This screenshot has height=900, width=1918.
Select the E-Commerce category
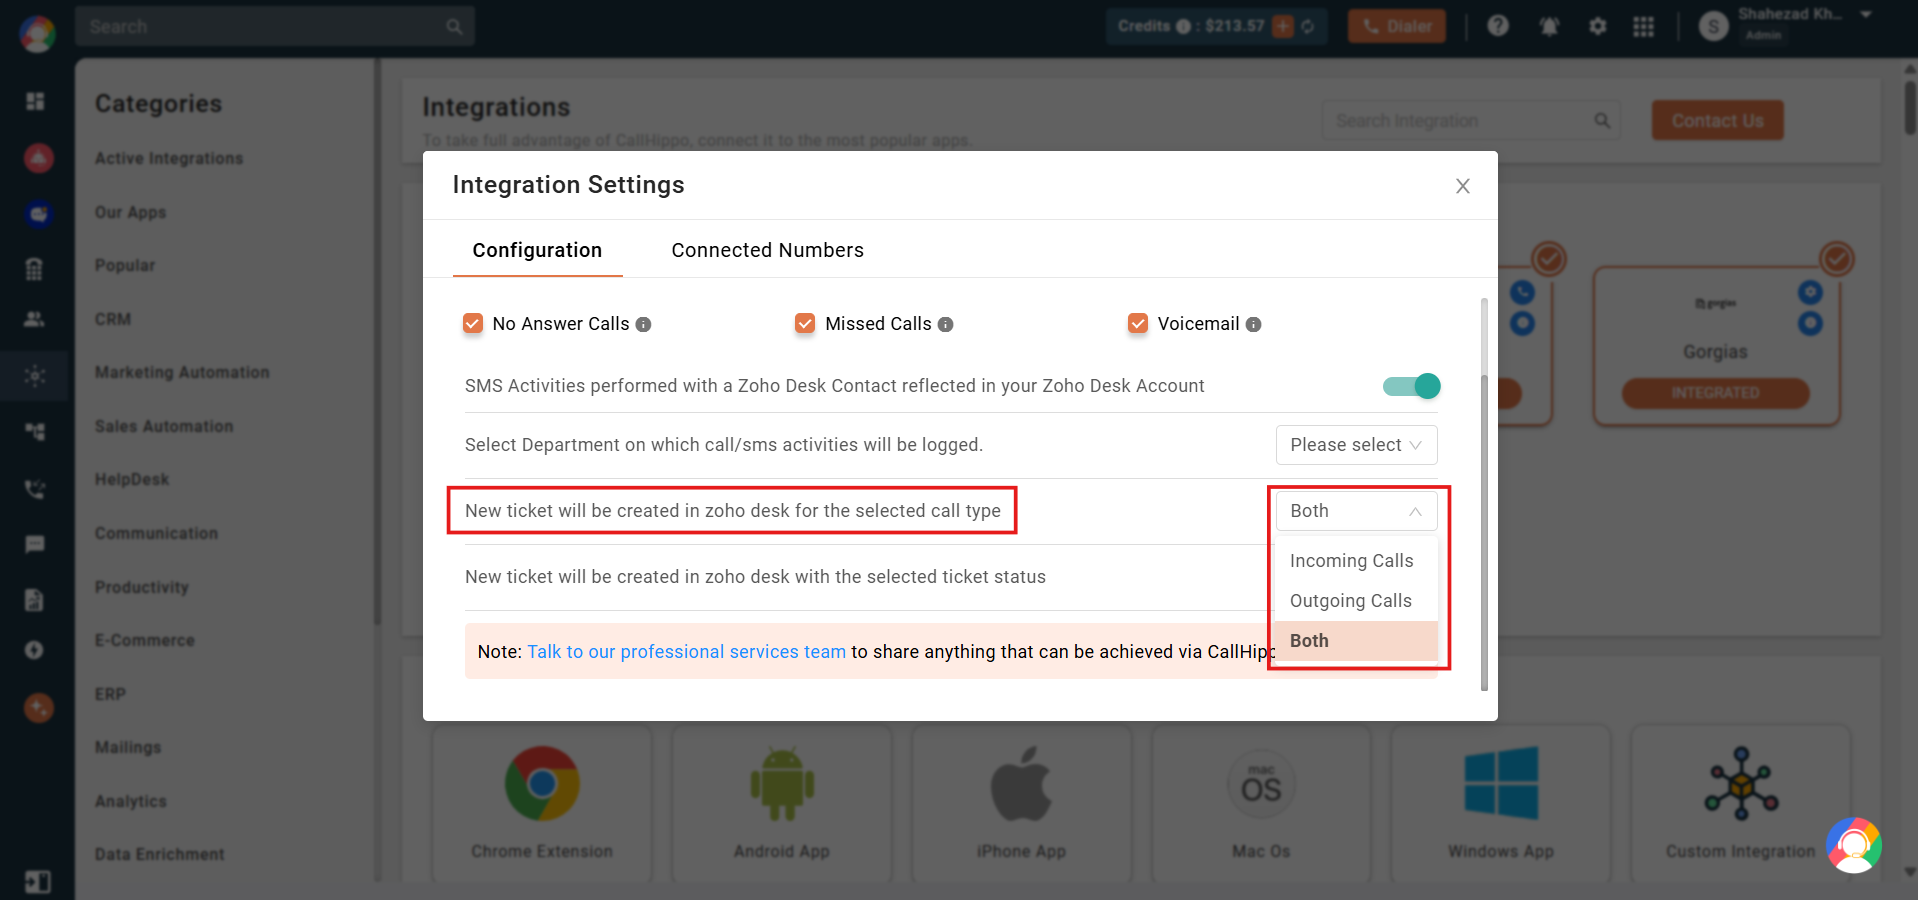[x=145, y=640]
